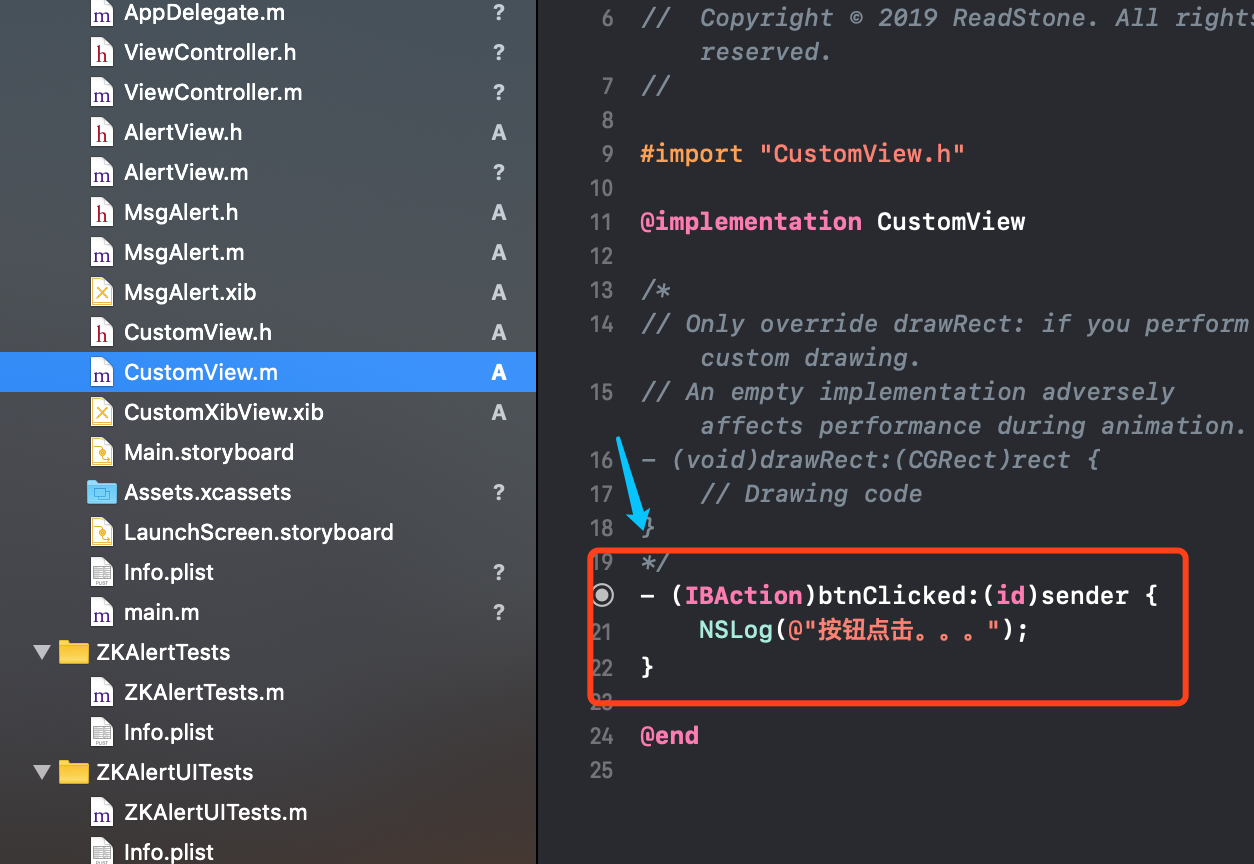Click the AppDelegate.m implementation file icon
Viewport: 1254px width, 864px height.
101,14
